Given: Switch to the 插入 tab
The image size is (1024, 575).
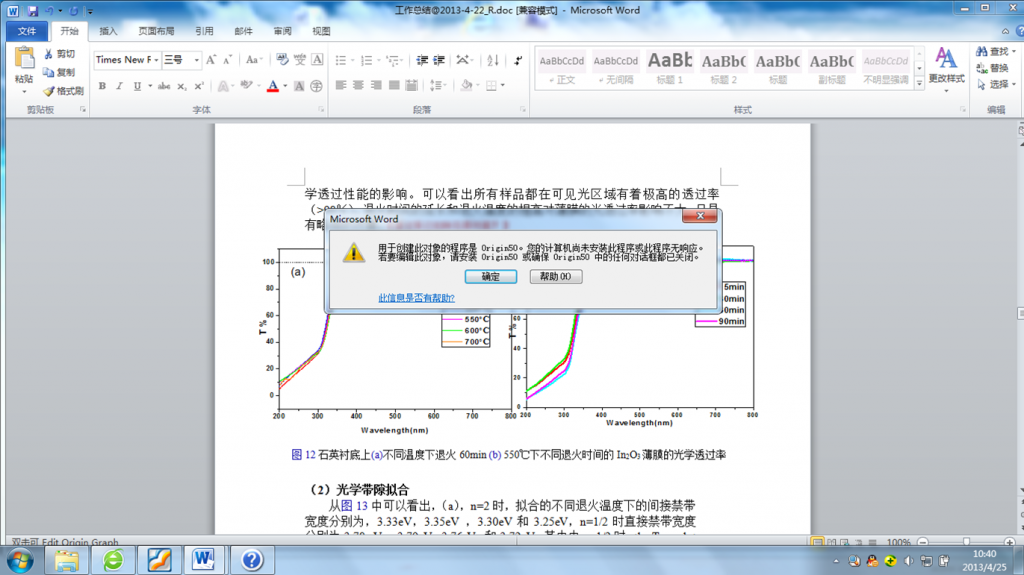Looking at the screenshot, I should [108, 31].
